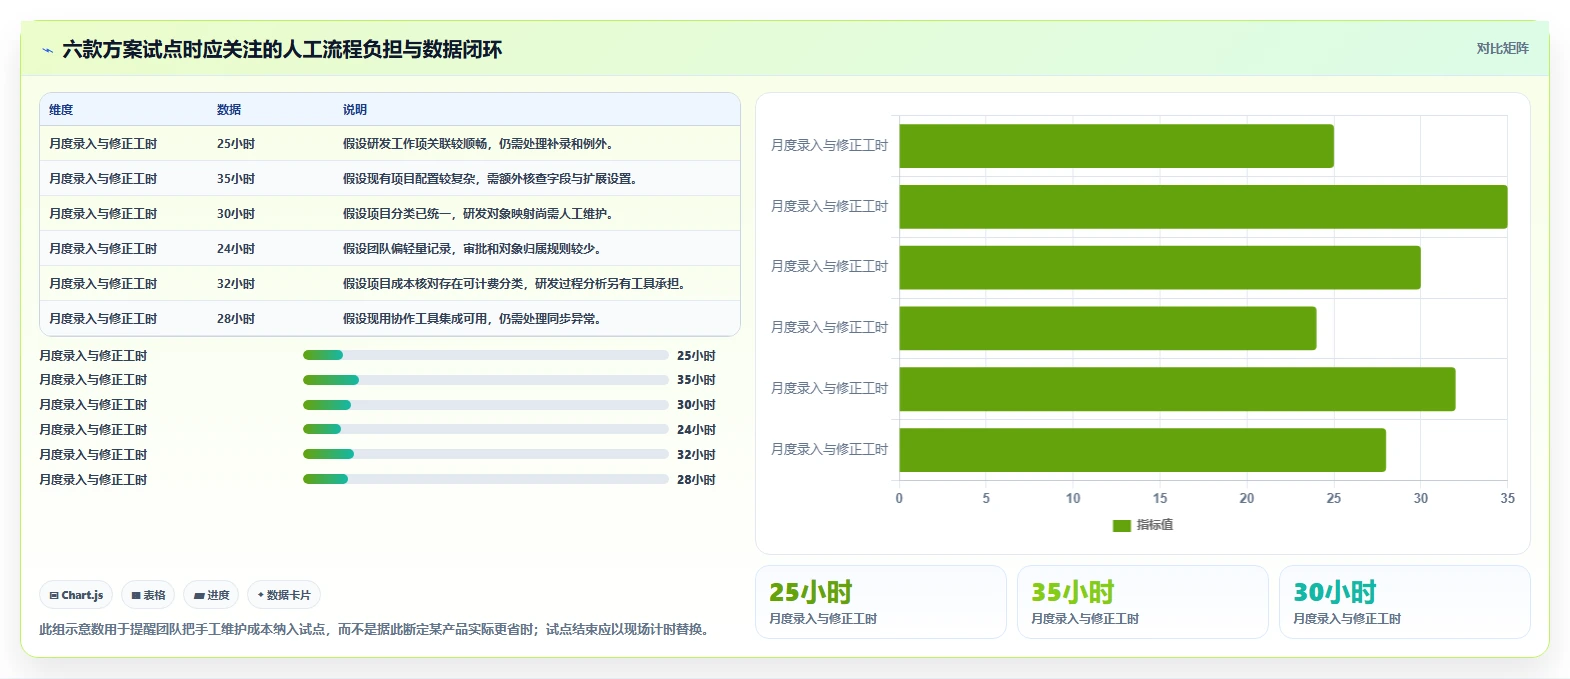
Task: Click the shortest chart bar at 24
Action: click(1108, 328)
